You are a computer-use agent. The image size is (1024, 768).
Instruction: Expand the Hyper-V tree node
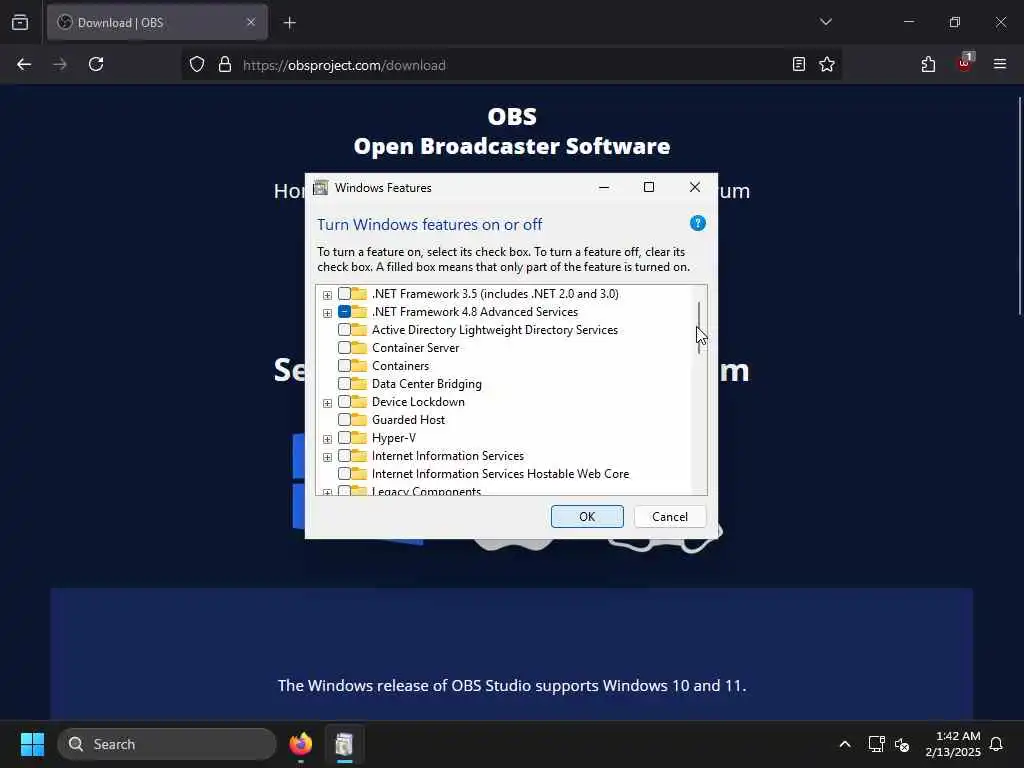(x=327, y=439)
